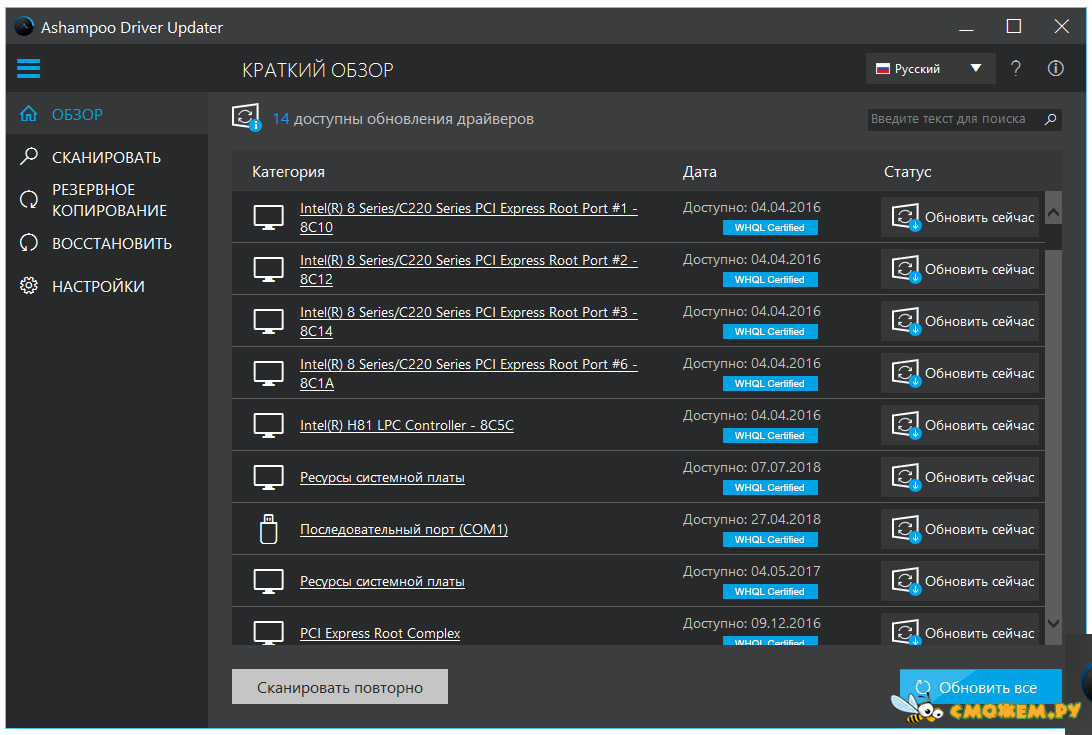Click monitor icon for Root Port #1
This screenshot has height=735, width=1092.
268,217
